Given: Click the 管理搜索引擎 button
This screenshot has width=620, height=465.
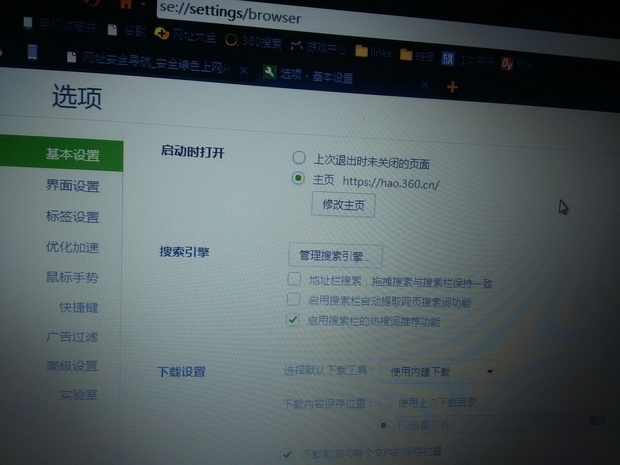Looking at the screenshot, I should click(335, 256).
